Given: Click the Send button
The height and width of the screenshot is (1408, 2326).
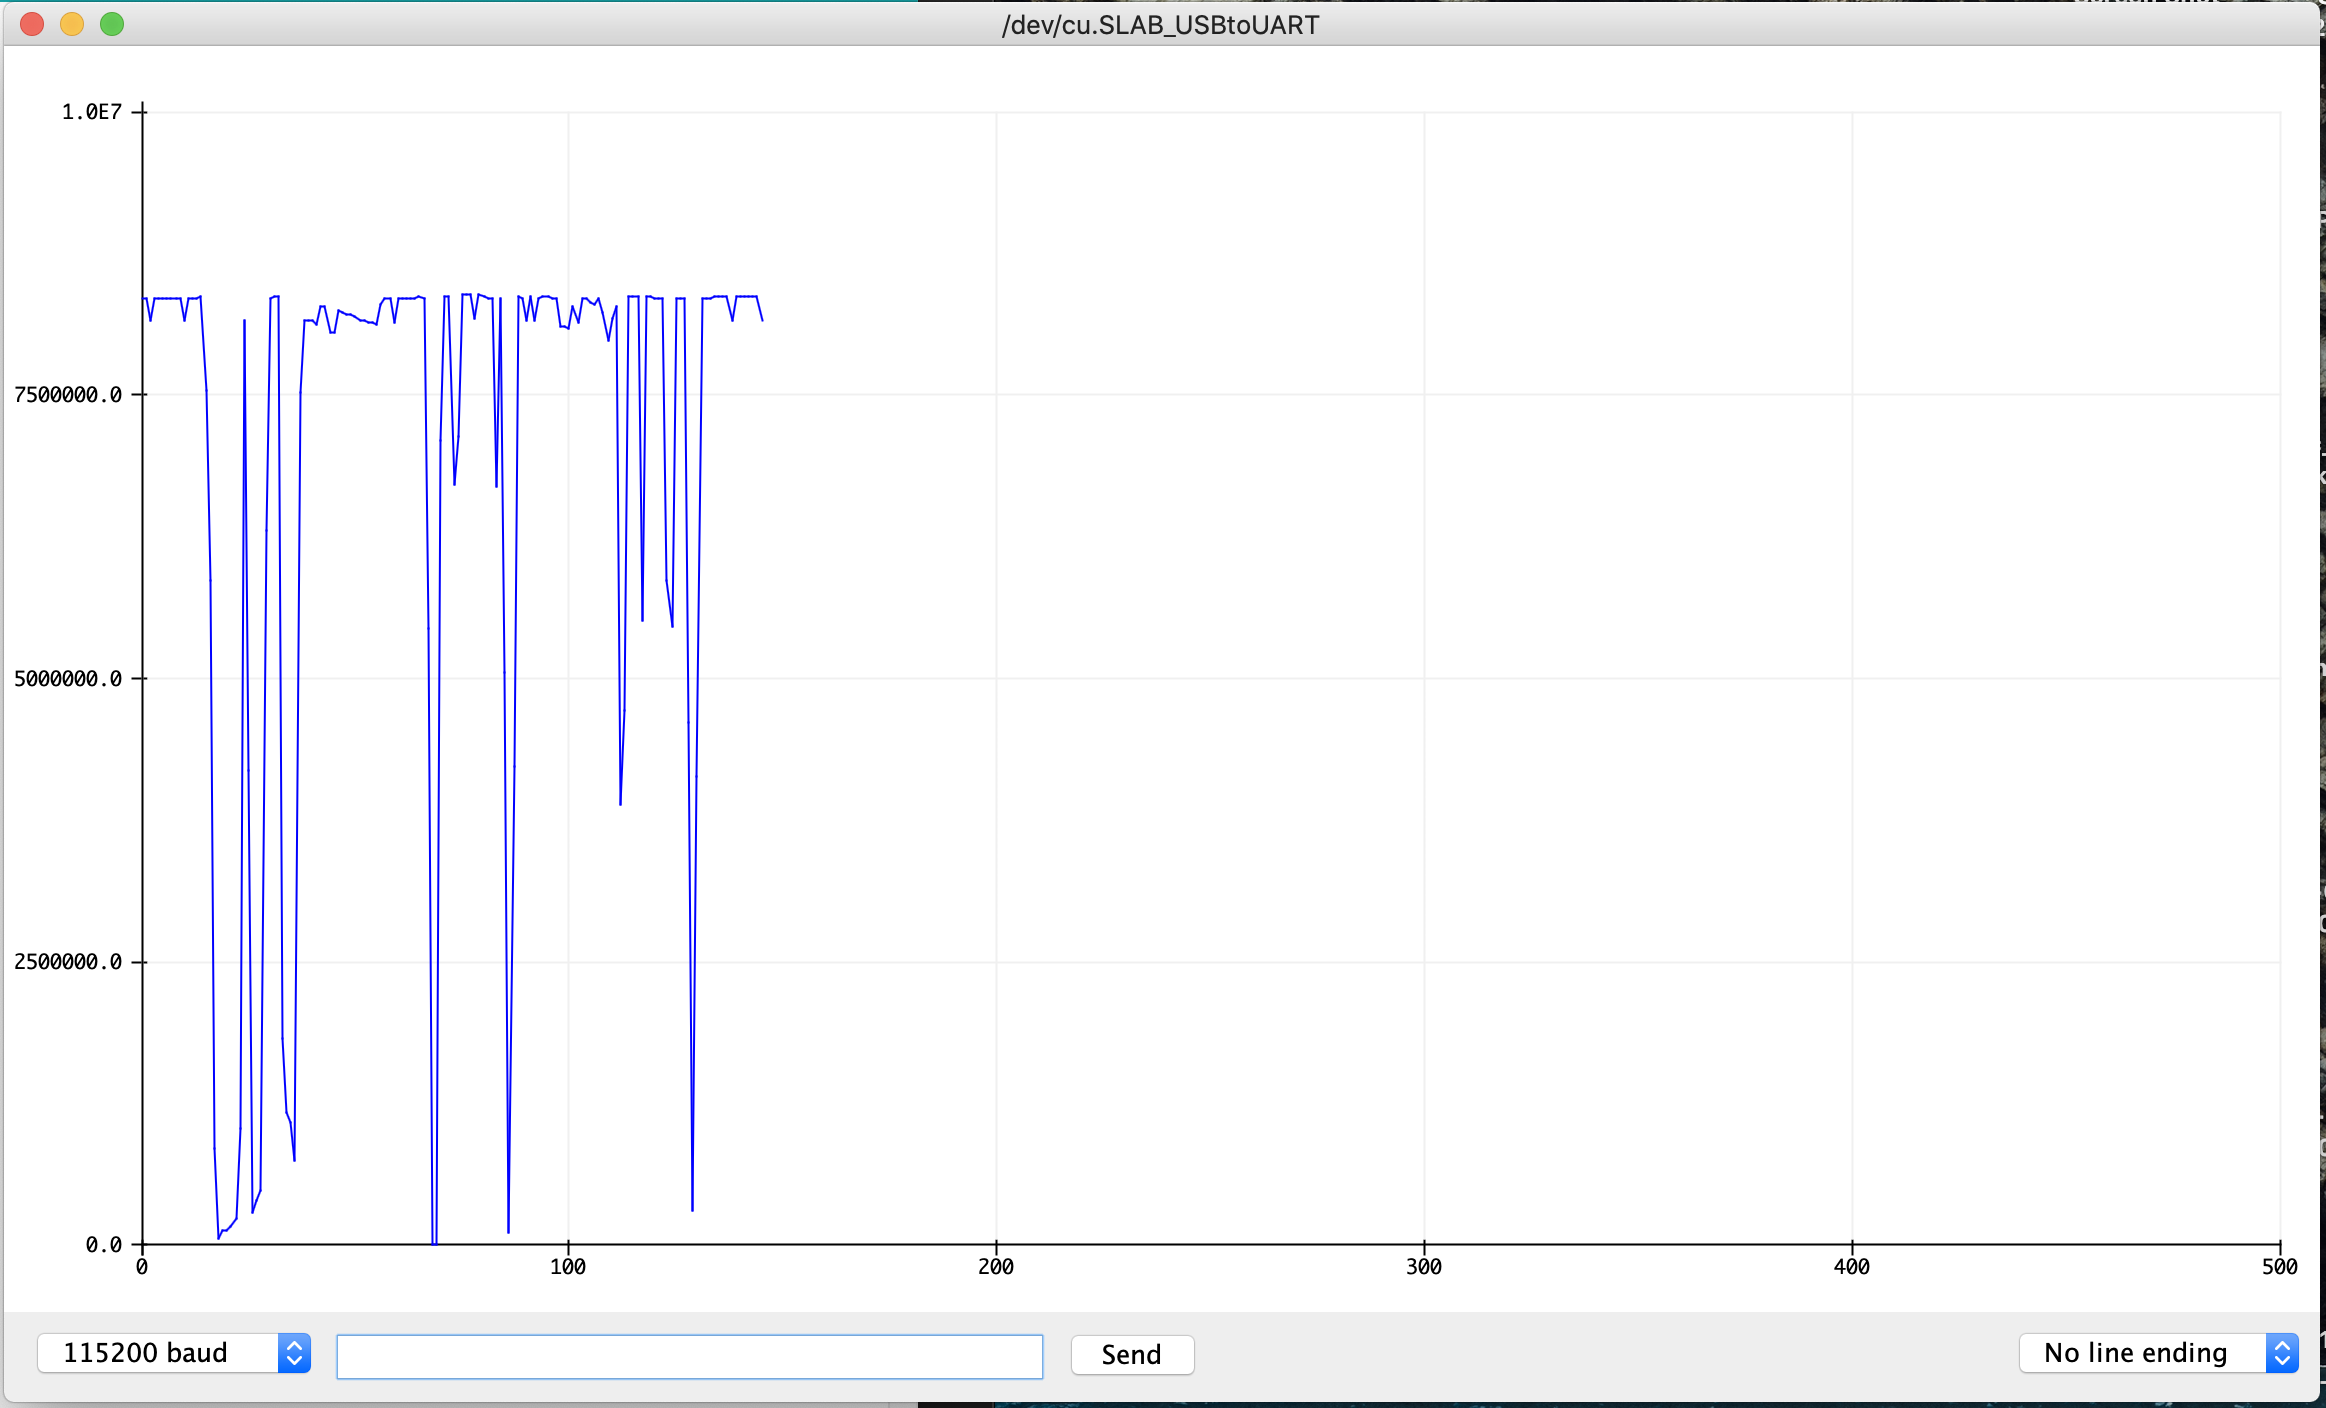Looking at the screenshot, I should tap(1132, 1355).
